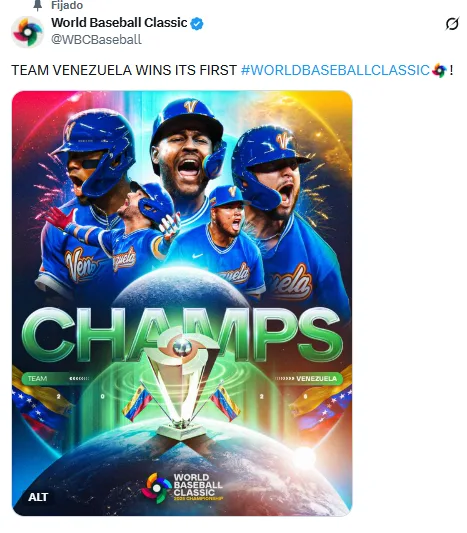467x533 pixels.
Task: Click the World Baseball Classic display name
Action: coord(119,23)
